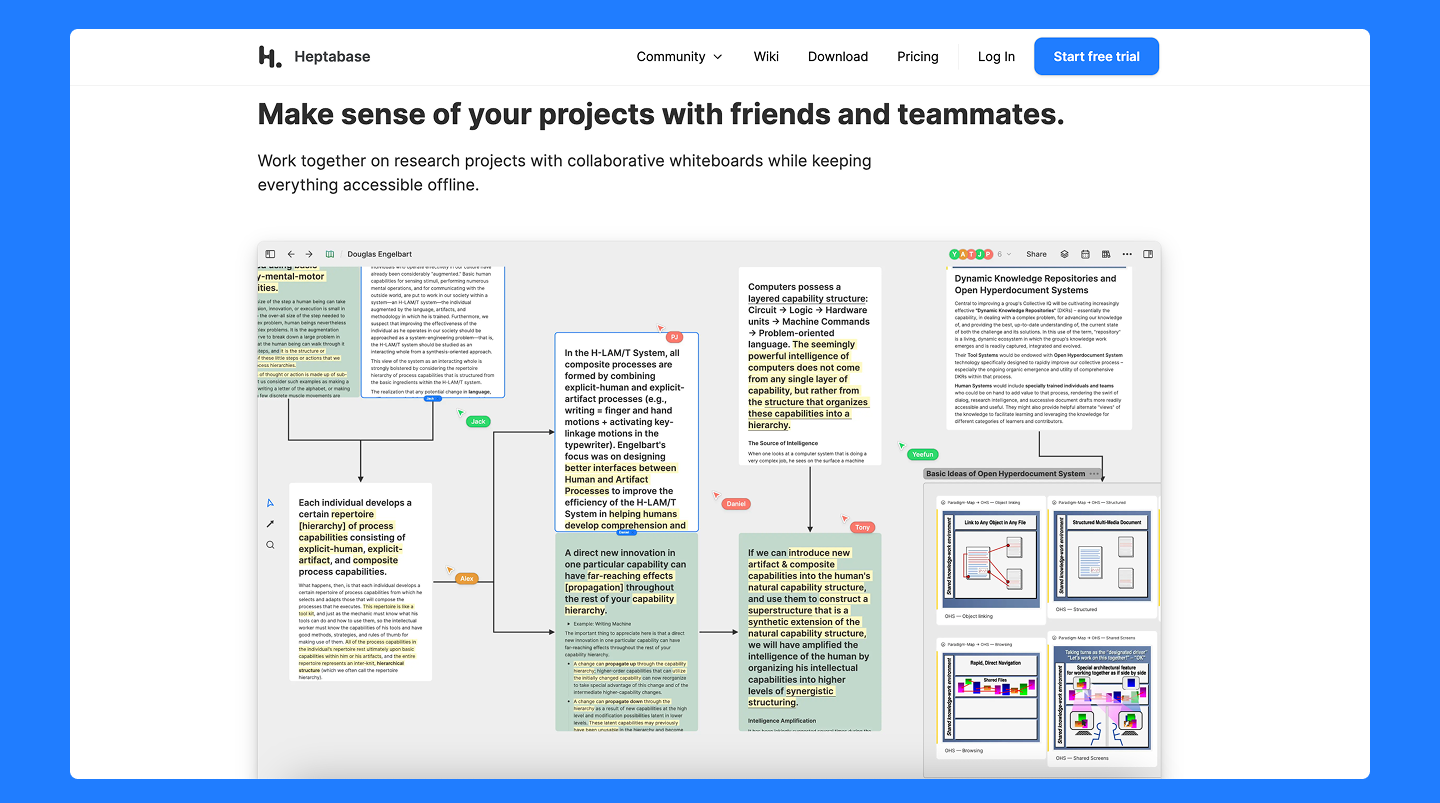This screenshot has width=1440, height=803.
Task: Open the layers stack icon beside Share
Action: (x=1065, y=254)
